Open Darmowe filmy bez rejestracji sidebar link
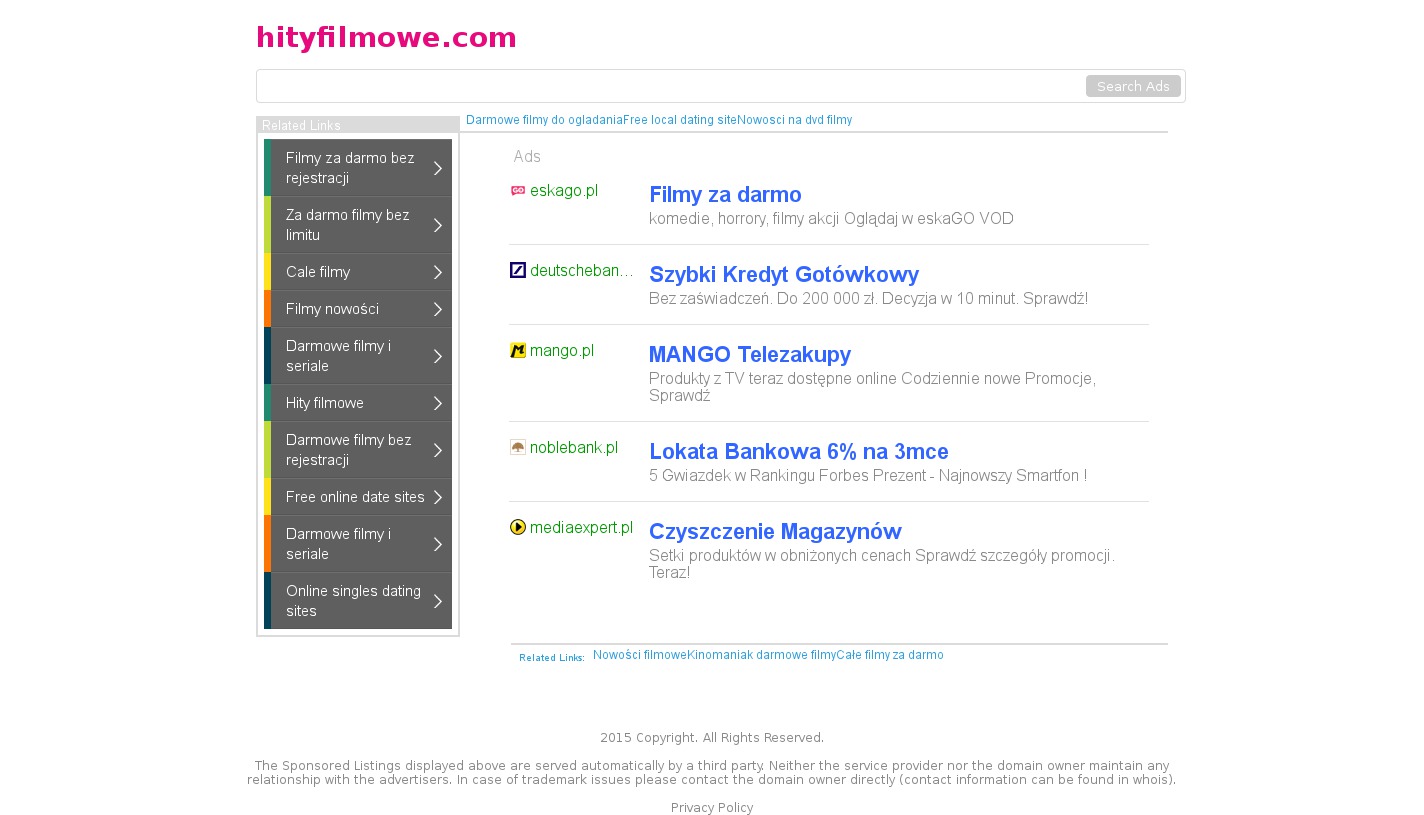Viewport: 1424px width, 815px height. click(x=358, y=450)
